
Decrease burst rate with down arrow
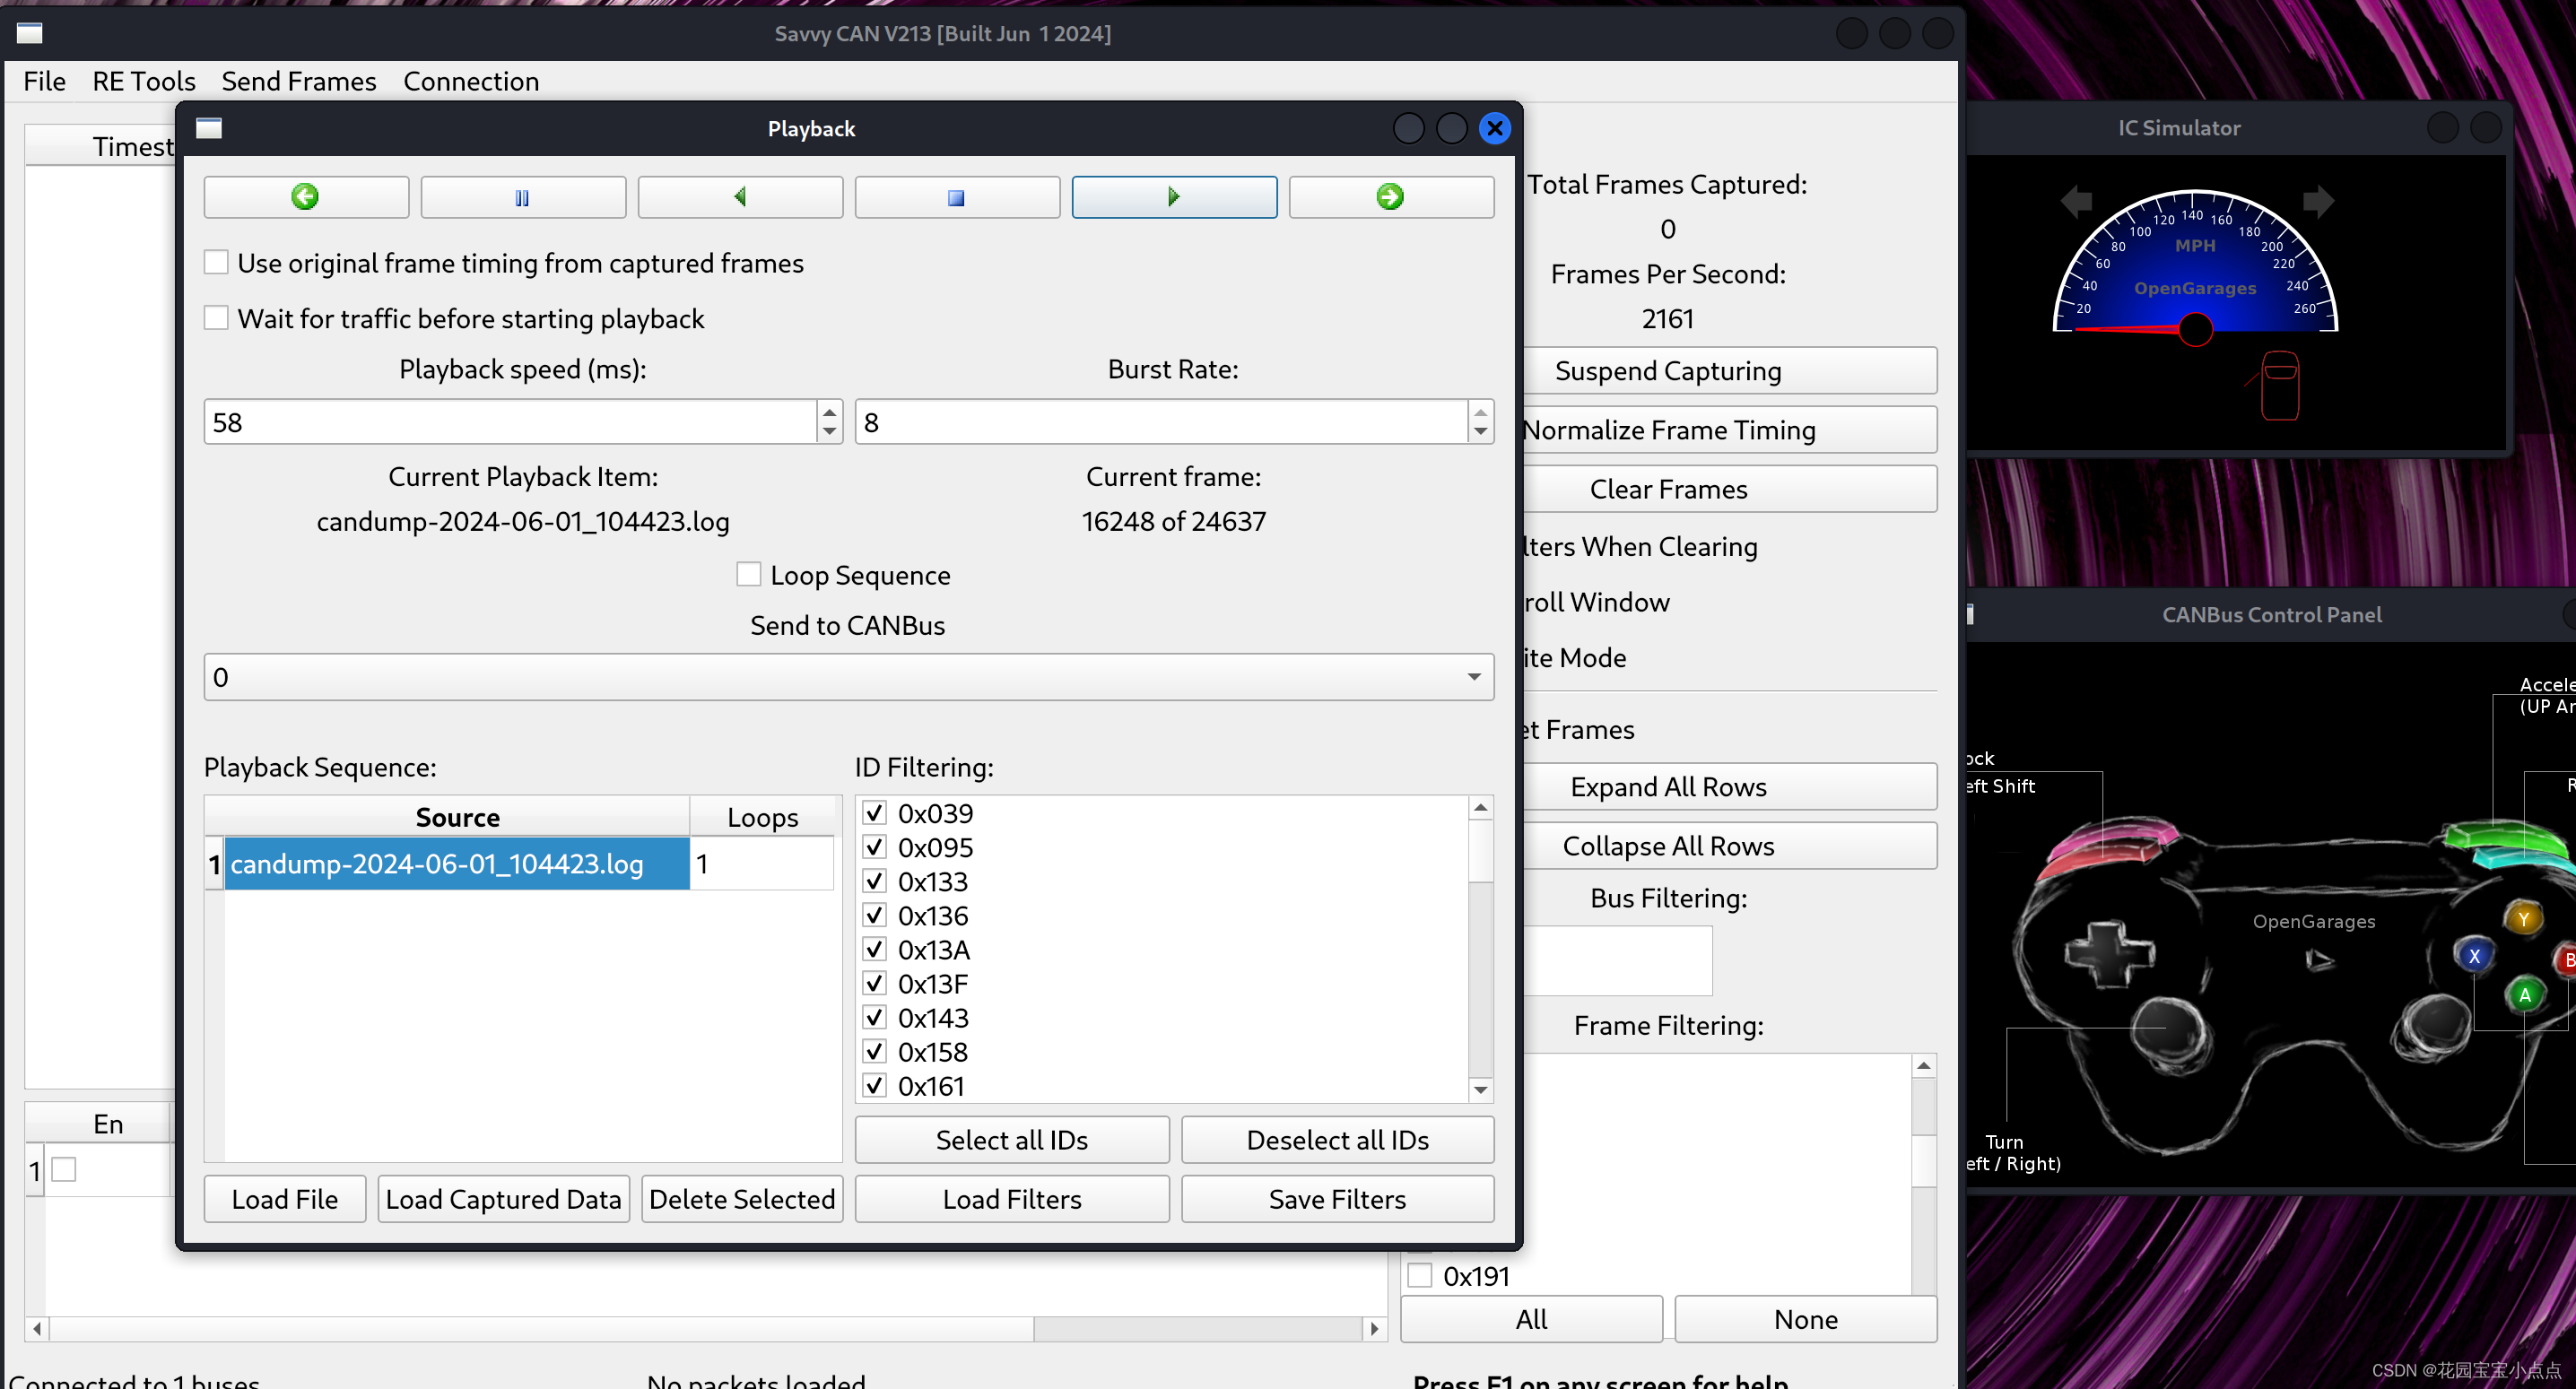pos(1481,432)
